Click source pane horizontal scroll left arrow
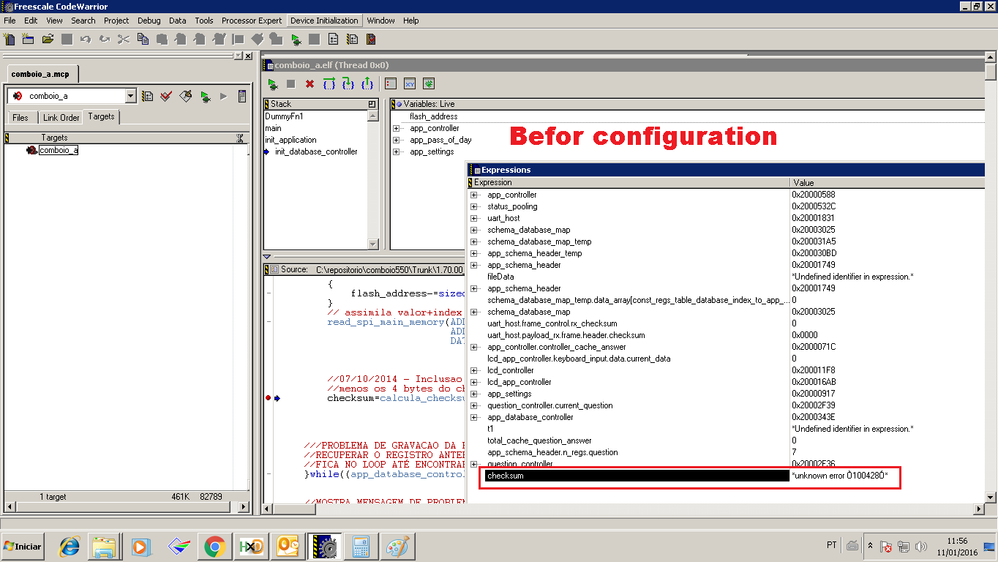Image resolution: width=998 pixels, height=562 pixels. click(x=267, y=509)
